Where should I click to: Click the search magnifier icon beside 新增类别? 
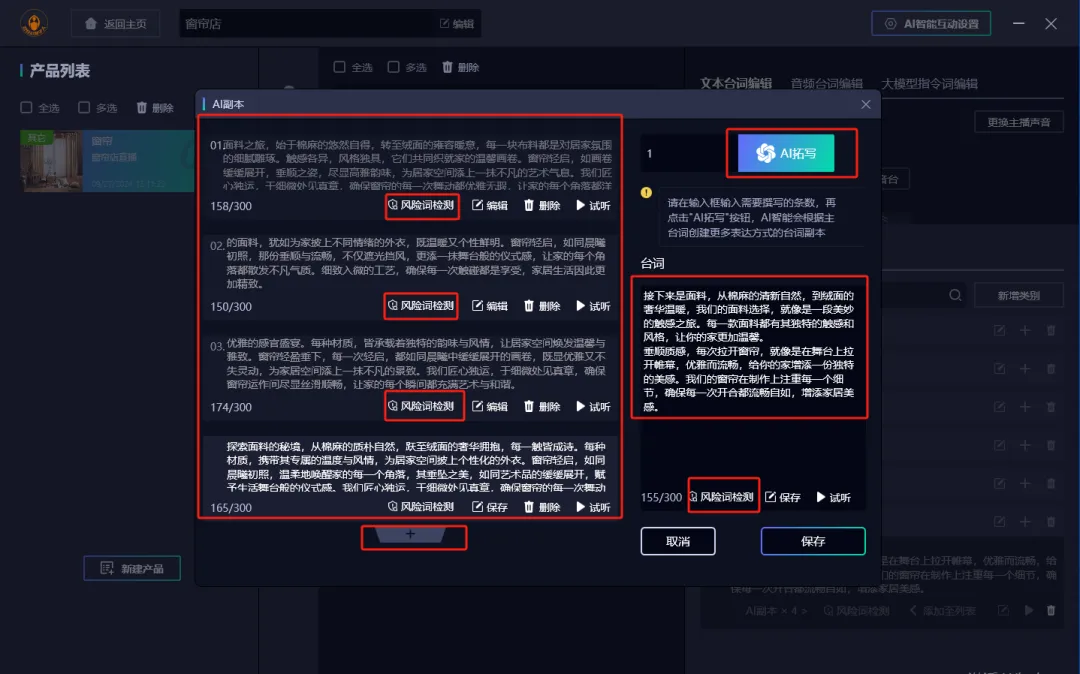pyautogui.click(x=955, y=295)
